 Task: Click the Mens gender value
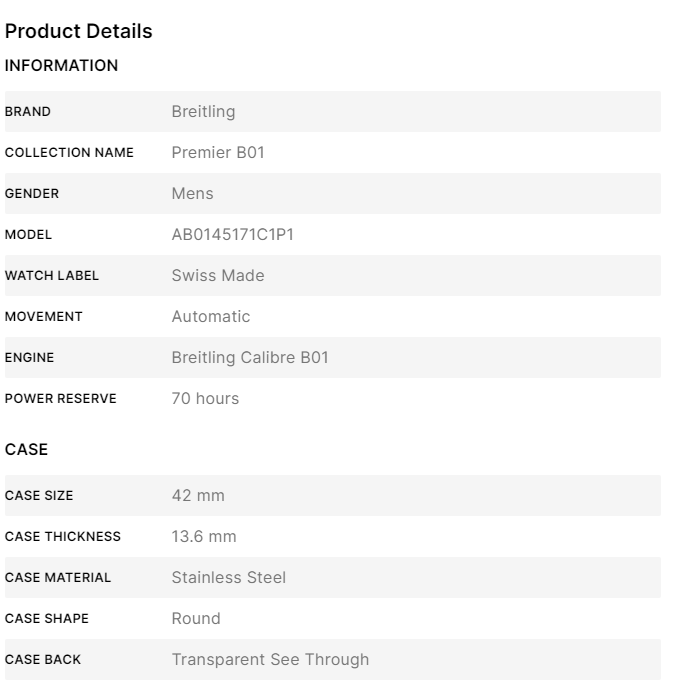192,194
